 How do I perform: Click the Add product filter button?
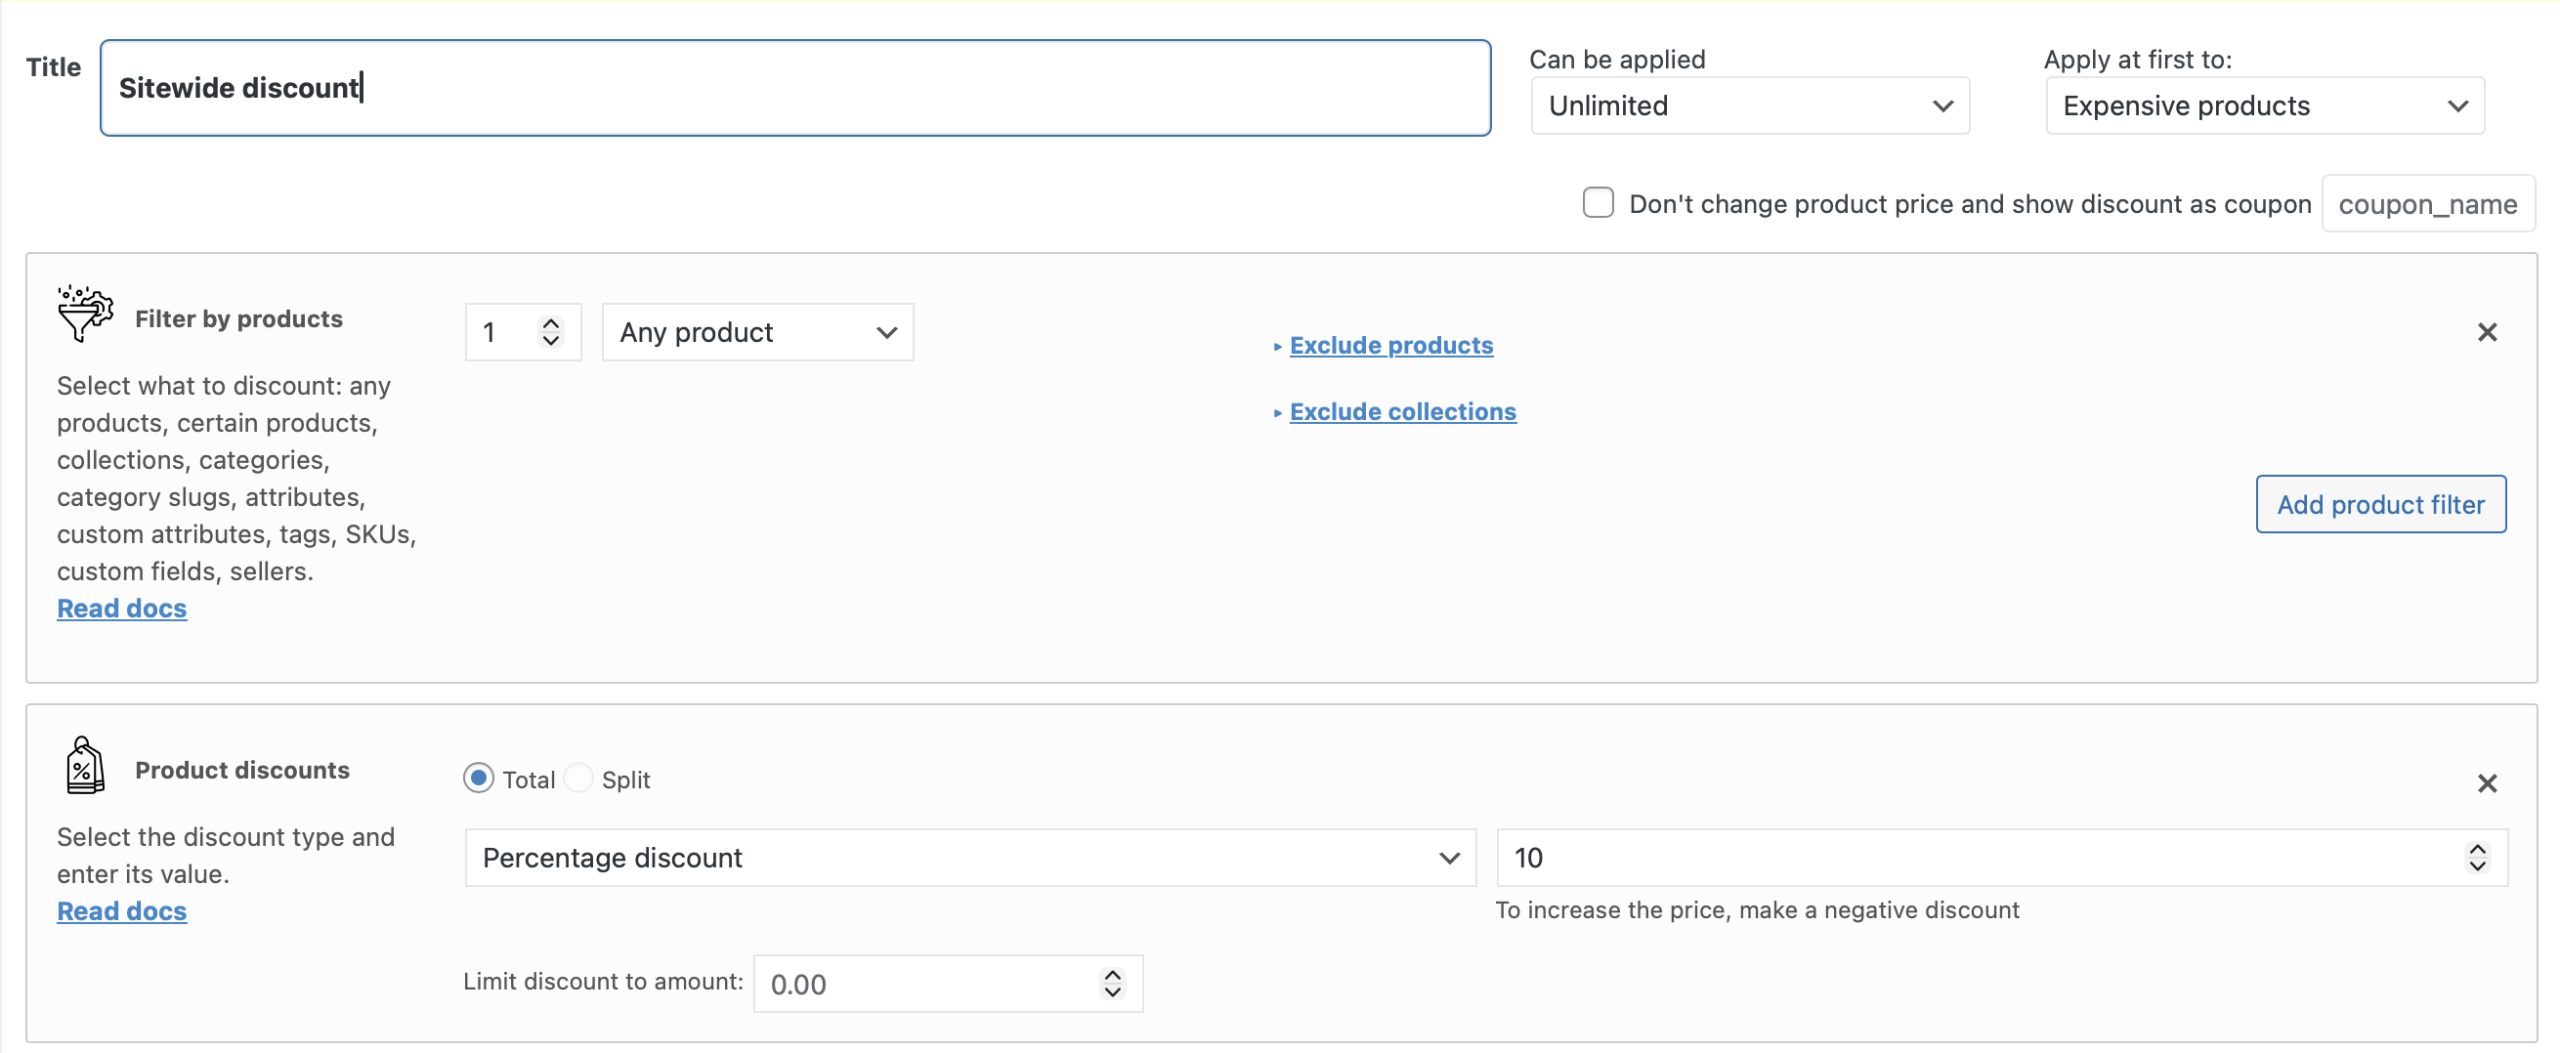click(2380, 505)
